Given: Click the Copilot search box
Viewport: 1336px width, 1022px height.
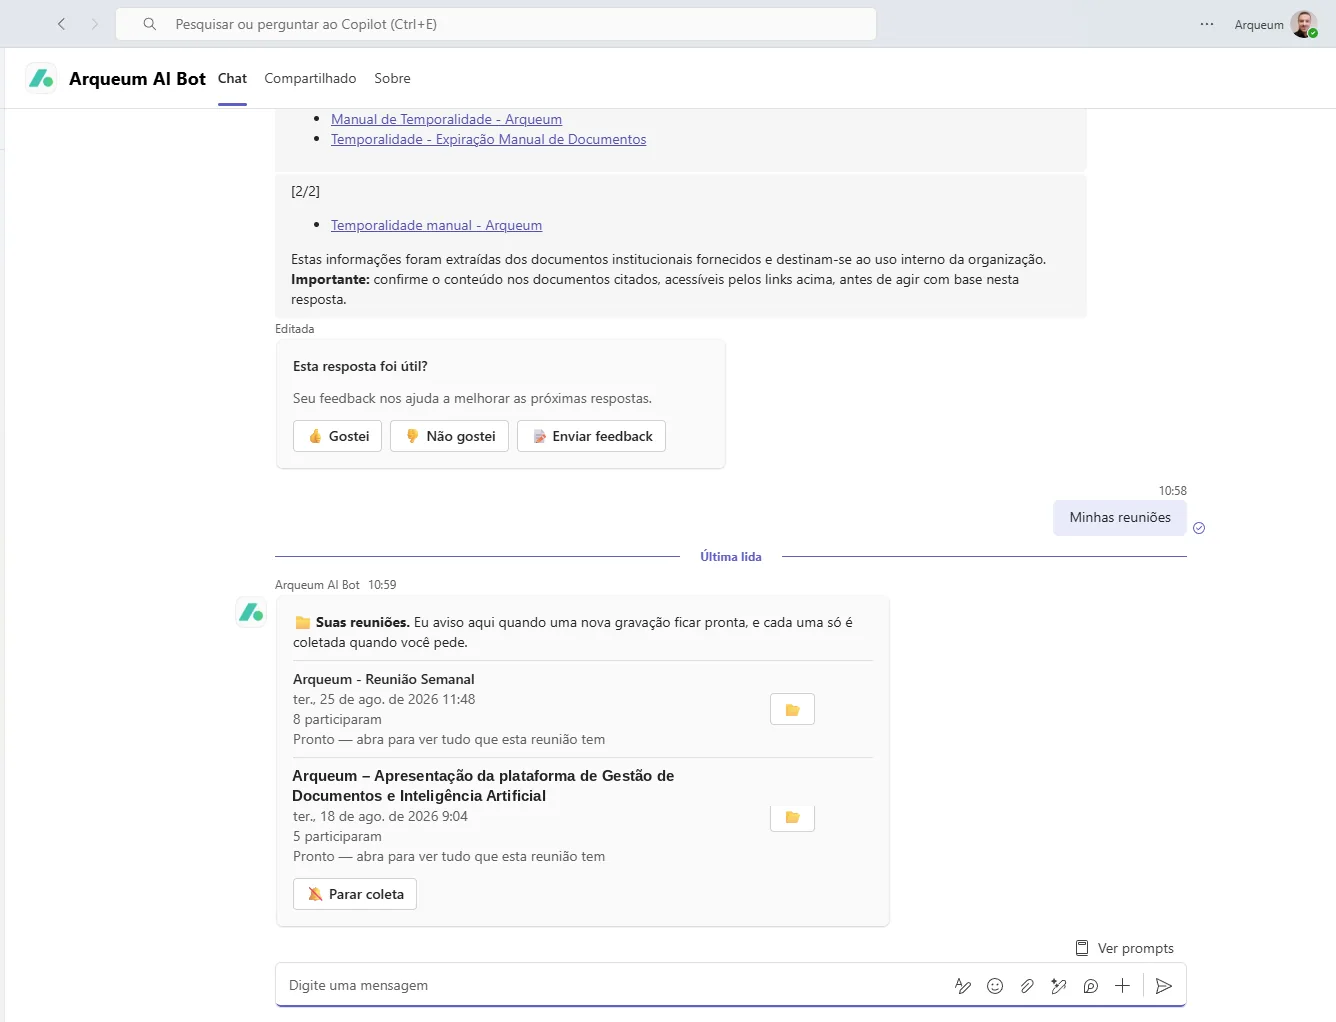Looking at the screenshot, I should (x=496, y=24).
